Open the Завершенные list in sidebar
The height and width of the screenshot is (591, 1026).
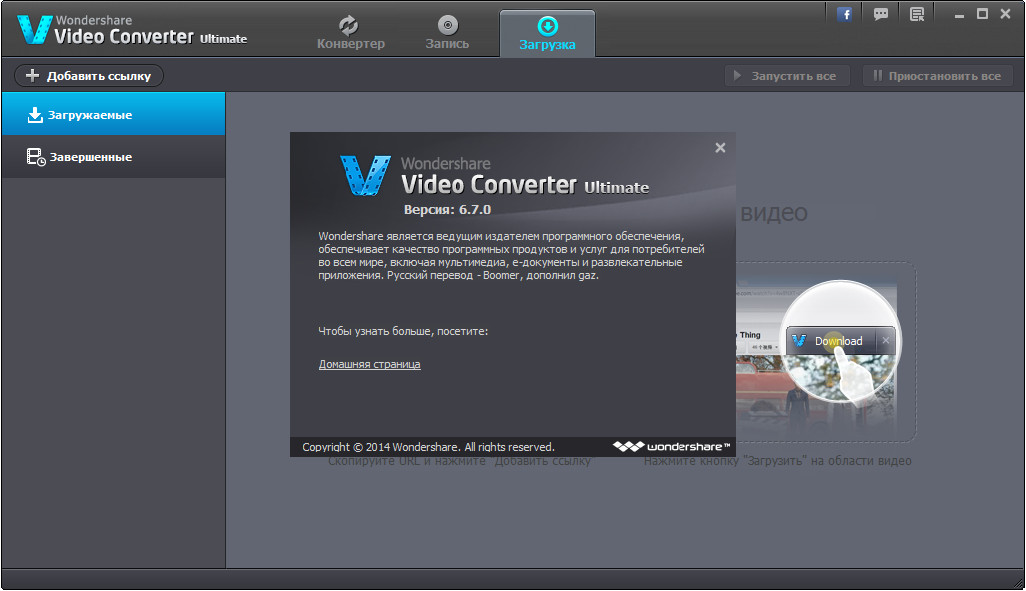click(113, 157)
